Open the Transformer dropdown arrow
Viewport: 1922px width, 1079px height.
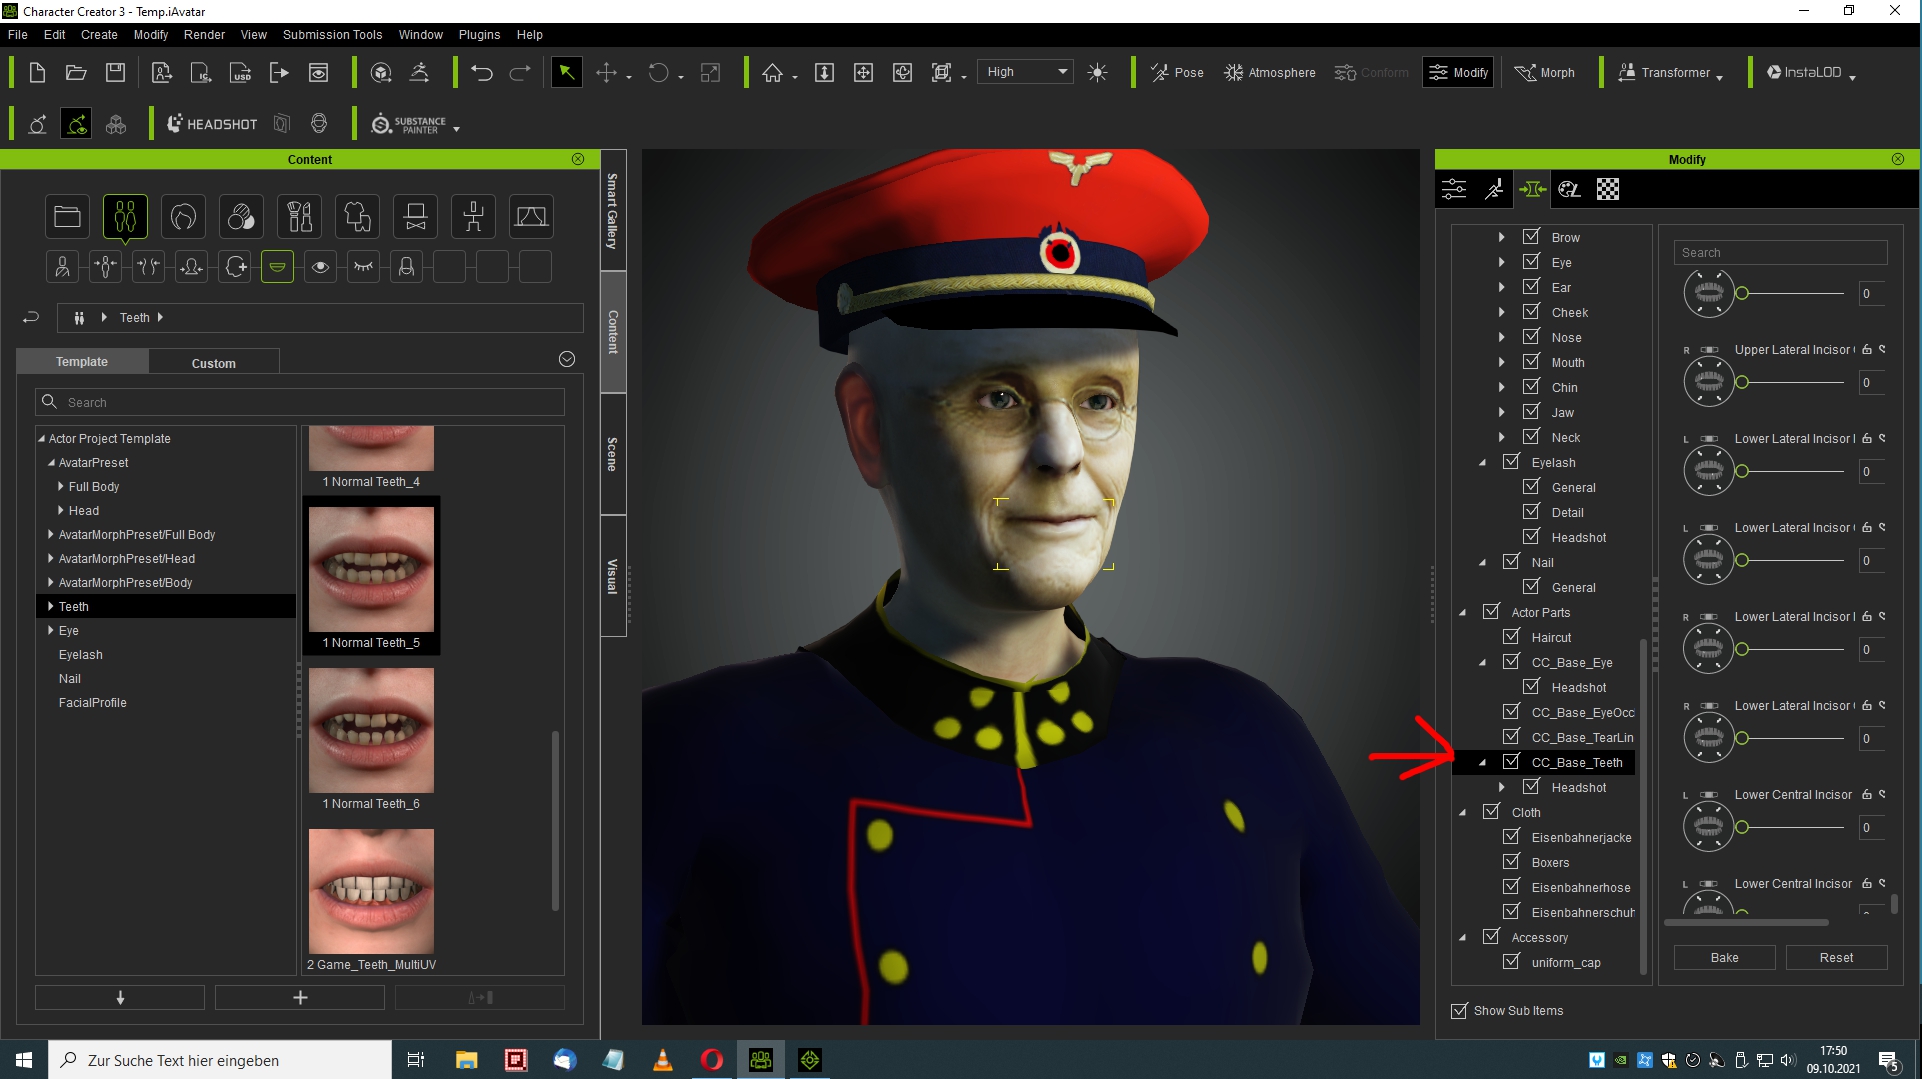pos(1719,77)
